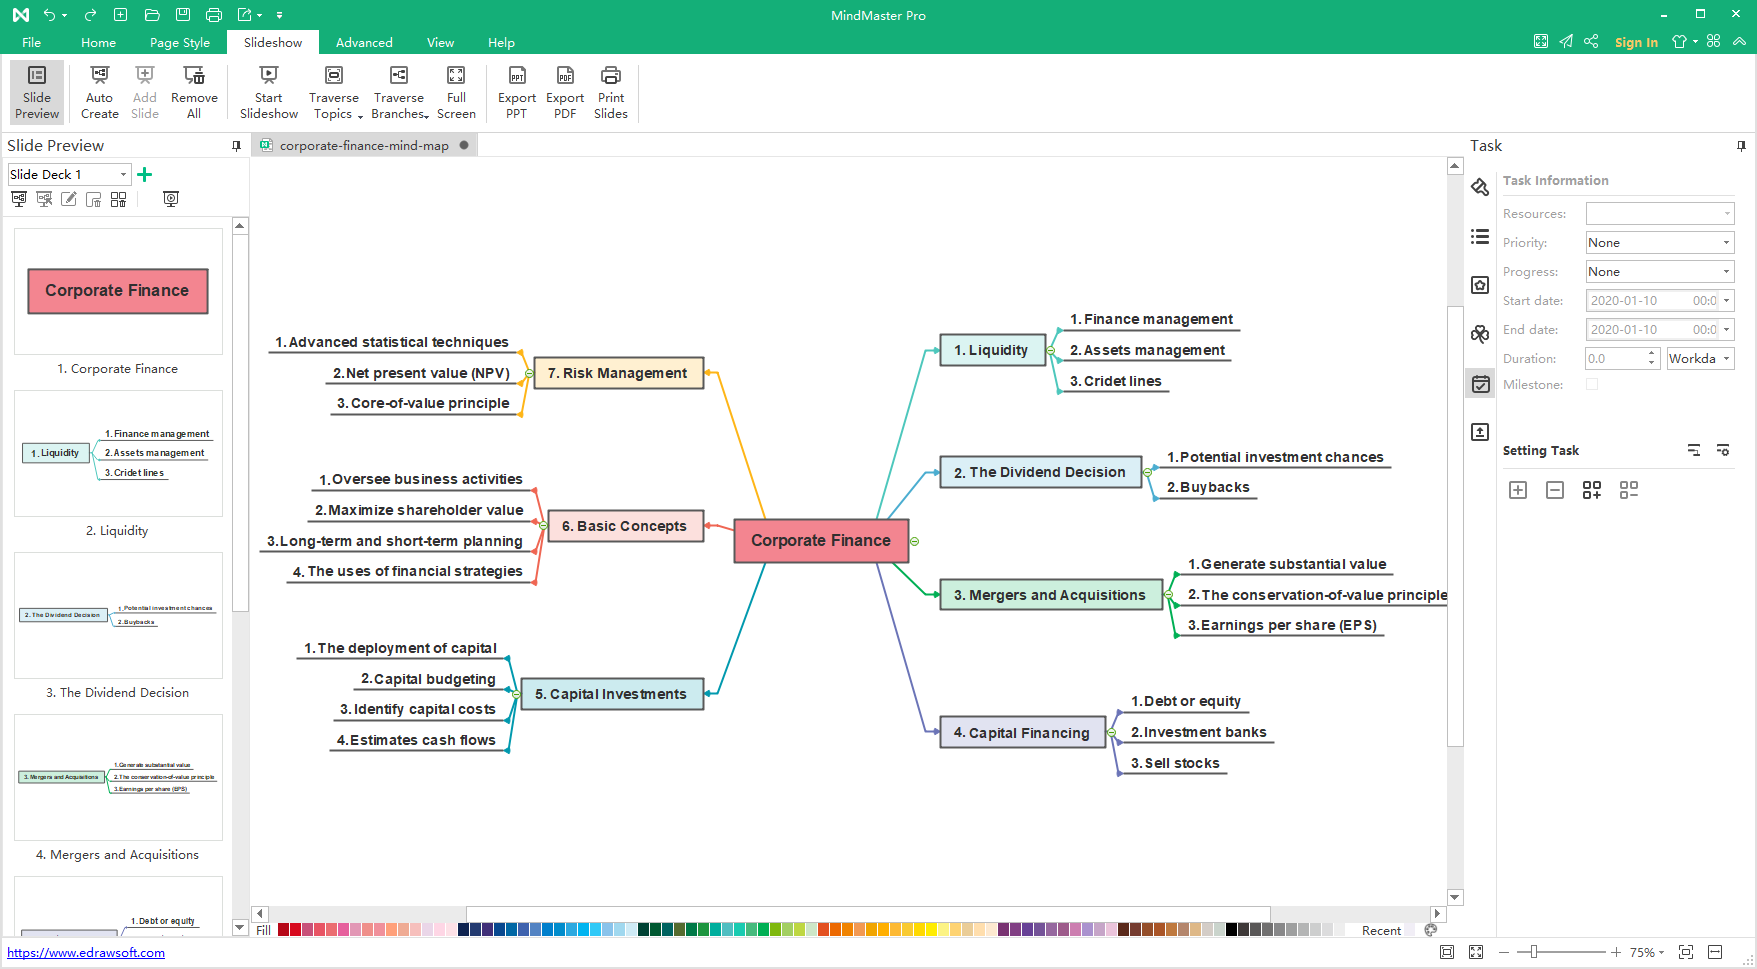Click the Remove All slides icon
1757x969 pixels.
coord(194,76)
